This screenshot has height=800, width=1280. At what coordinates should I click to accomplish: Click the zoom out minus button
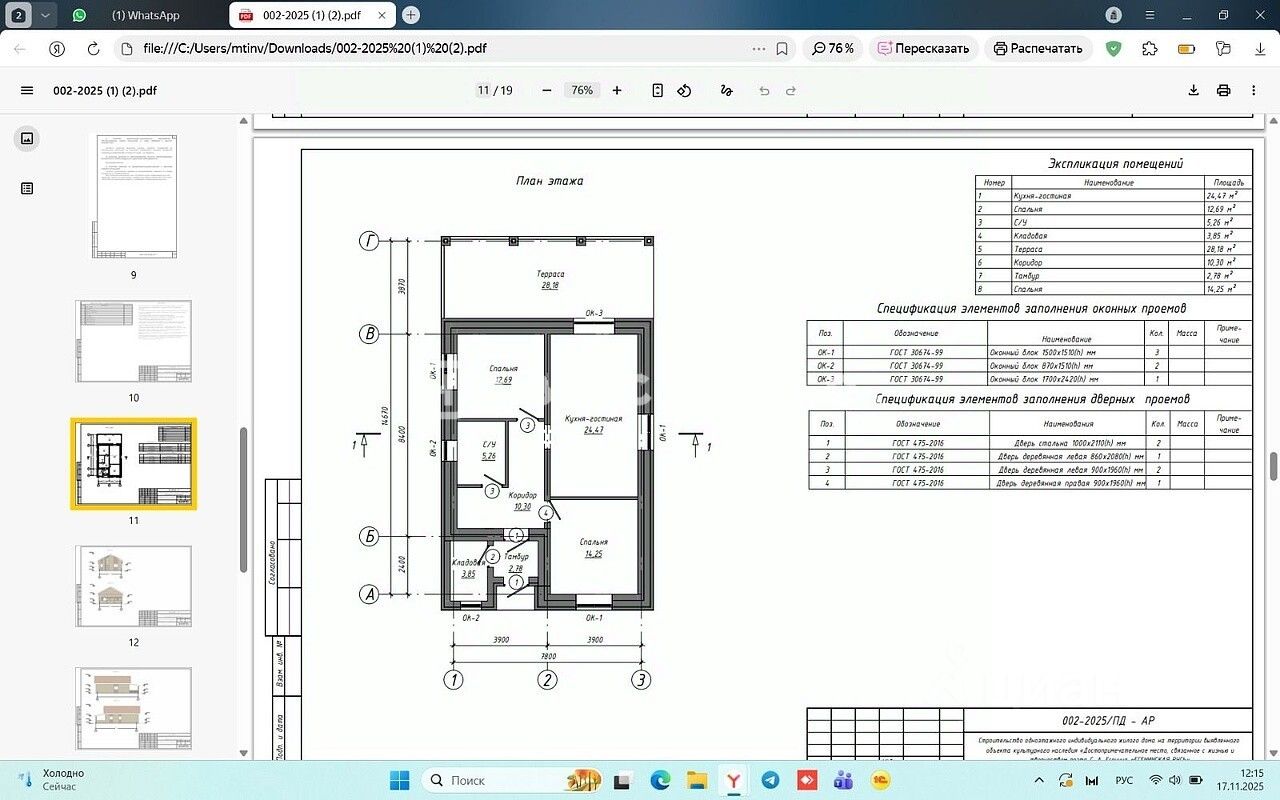click(x=547, y=90)
